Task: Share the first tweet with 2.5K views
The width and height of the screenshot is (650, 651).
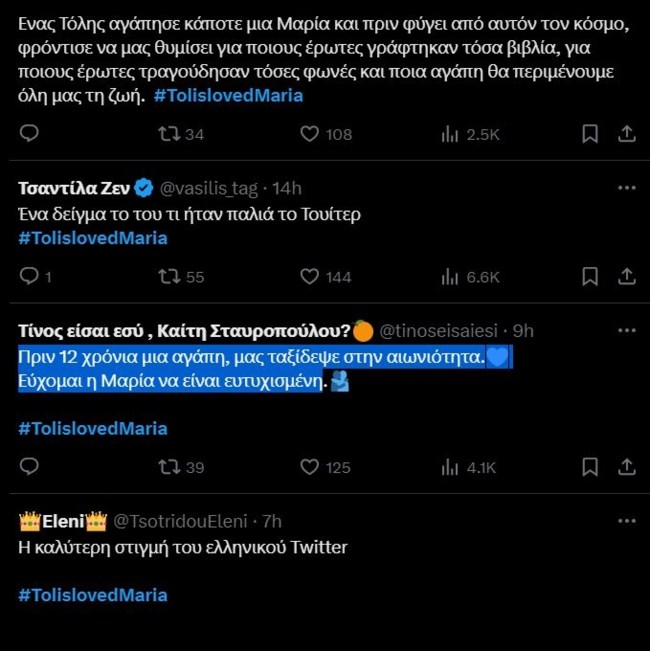Action: coord(627,134)
